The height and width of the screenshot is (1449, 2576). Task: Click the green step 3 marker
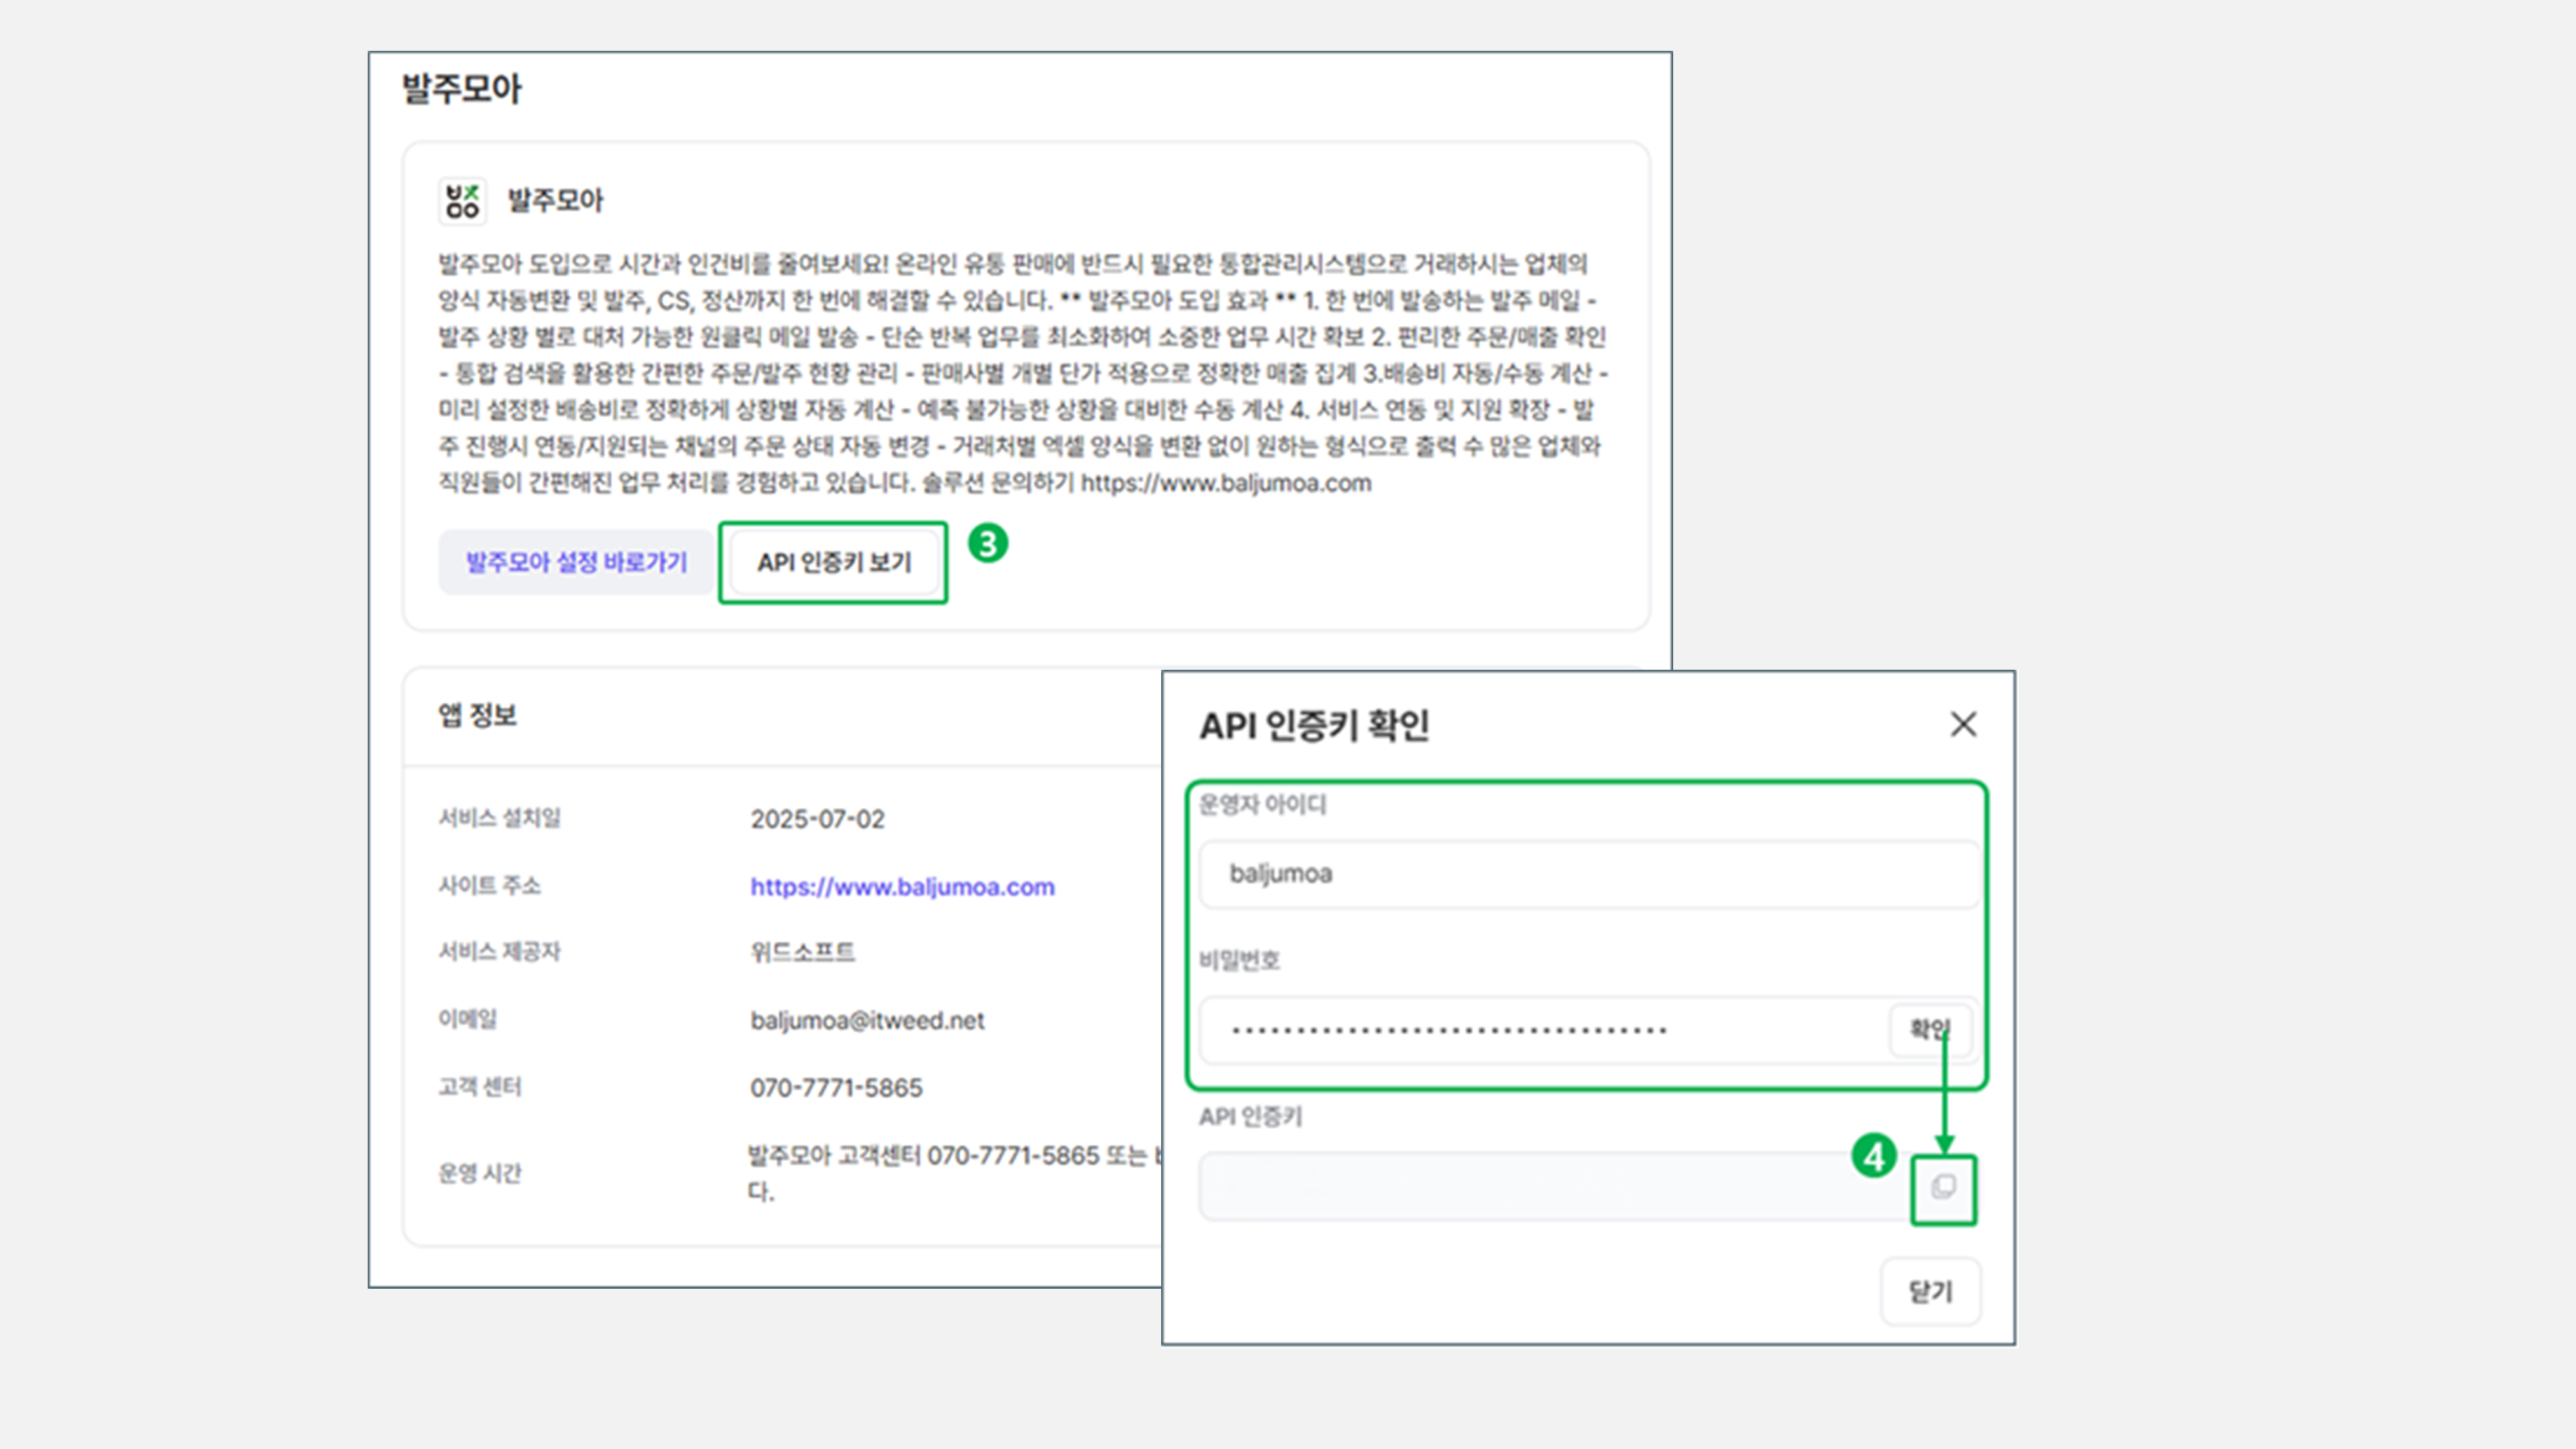point(988,544)
